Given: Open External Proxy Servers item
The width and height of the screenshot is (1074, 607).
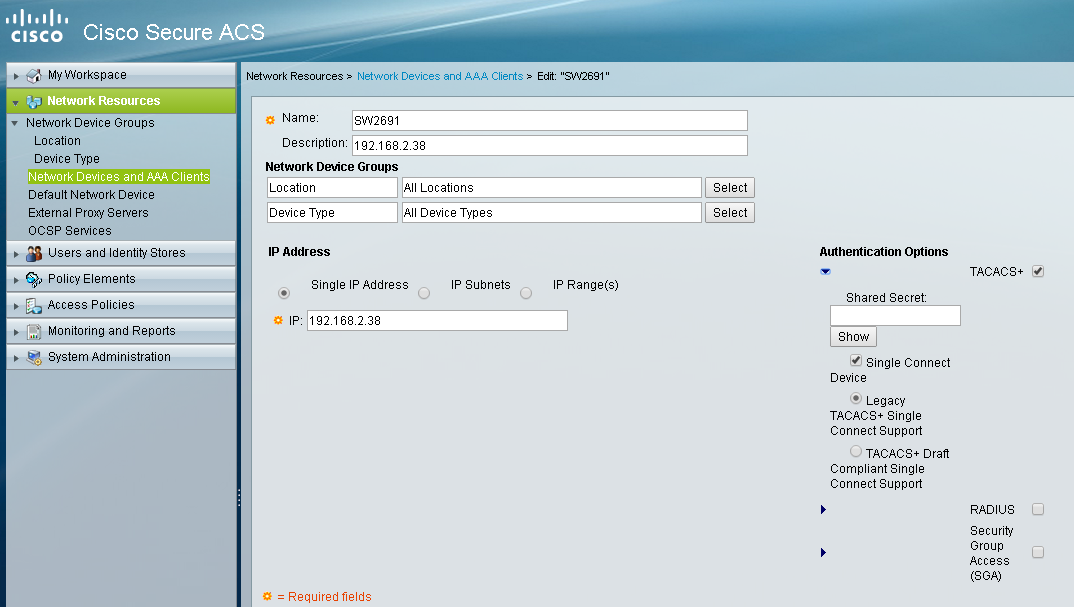Looking at the screenshot, I should [88, 212].
